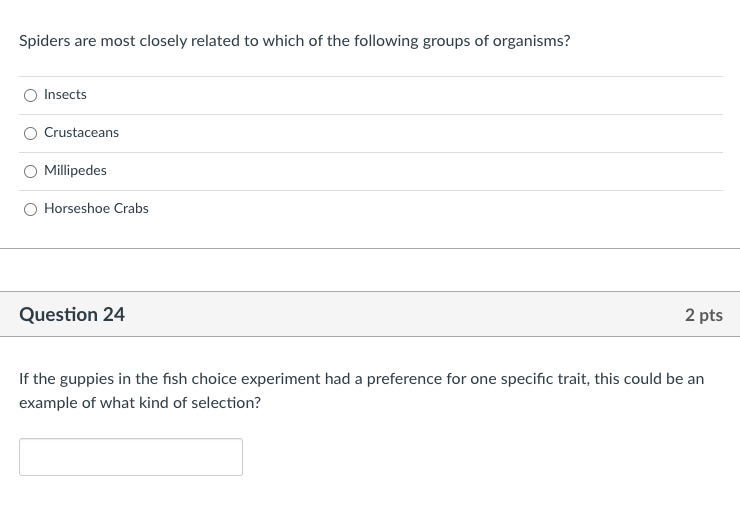Choose the Crustaceans radio option

[31, 133]
